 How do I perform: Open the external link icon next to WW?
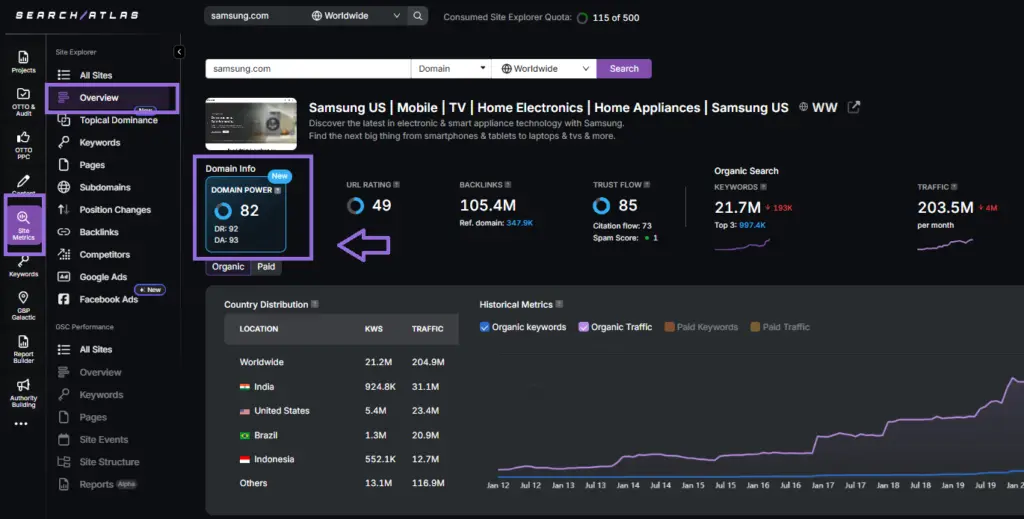tap(854, 107)
